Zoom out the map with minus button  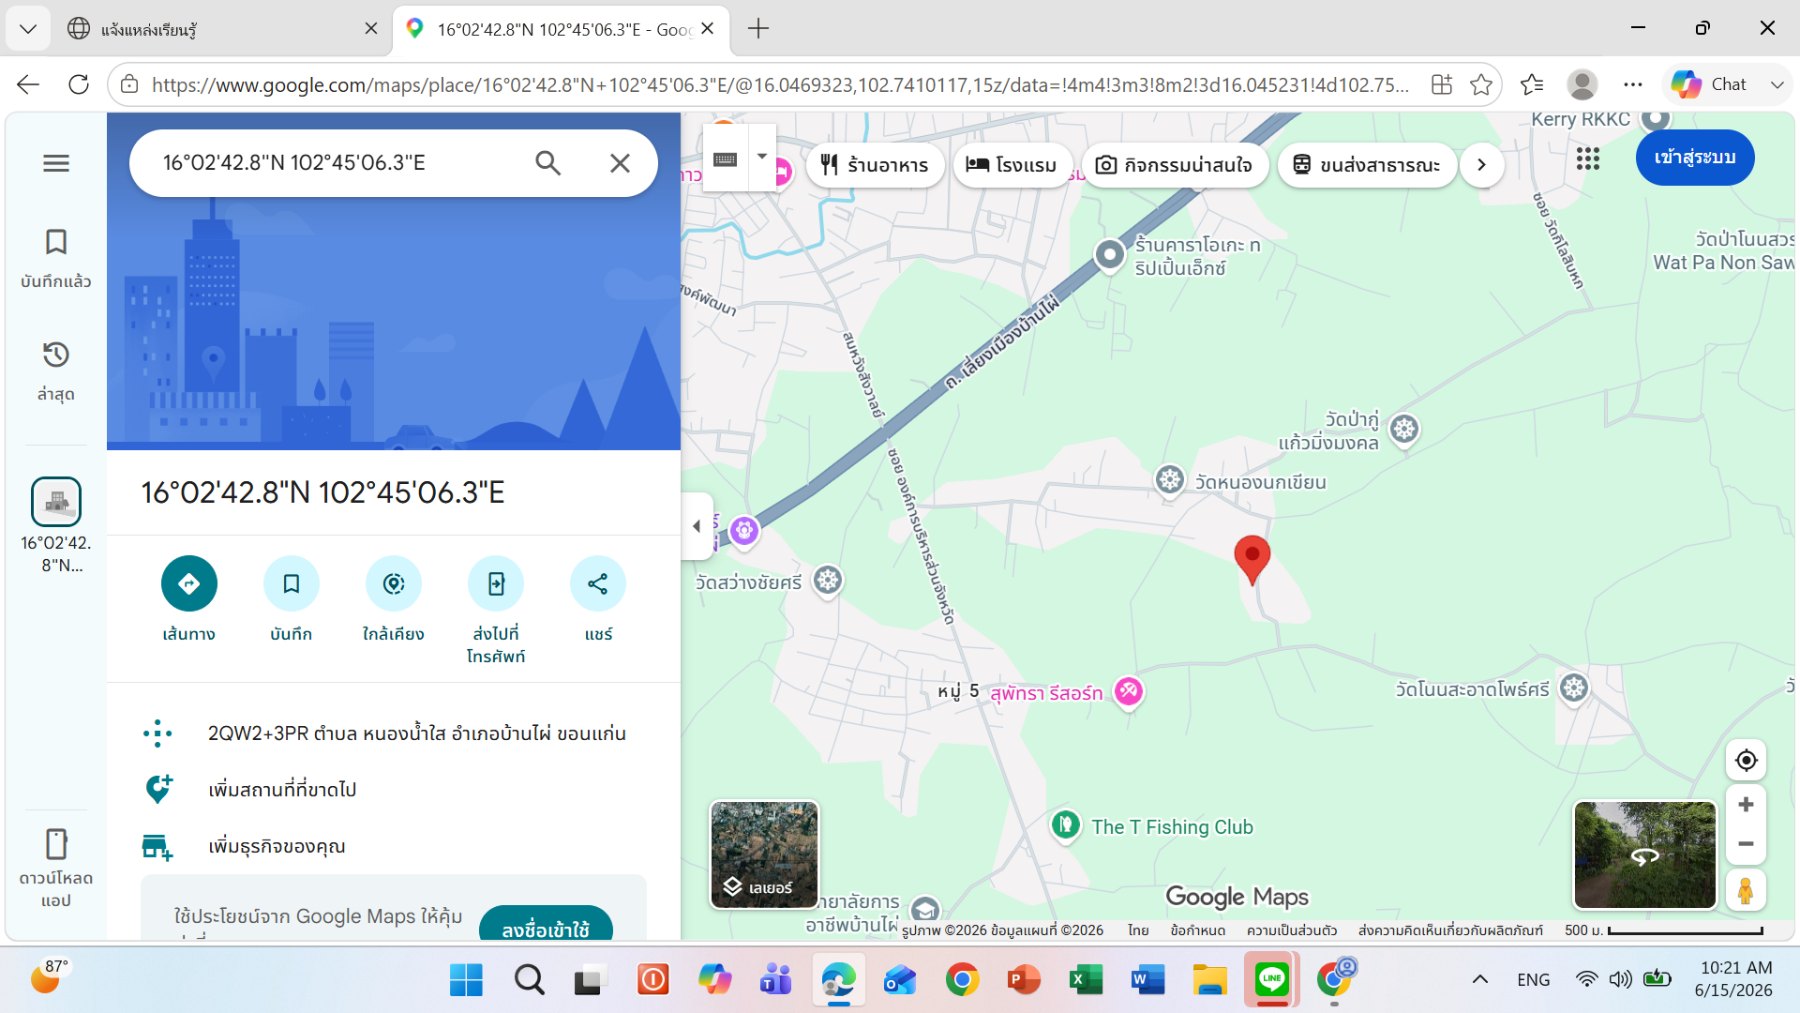(1746, 844)
